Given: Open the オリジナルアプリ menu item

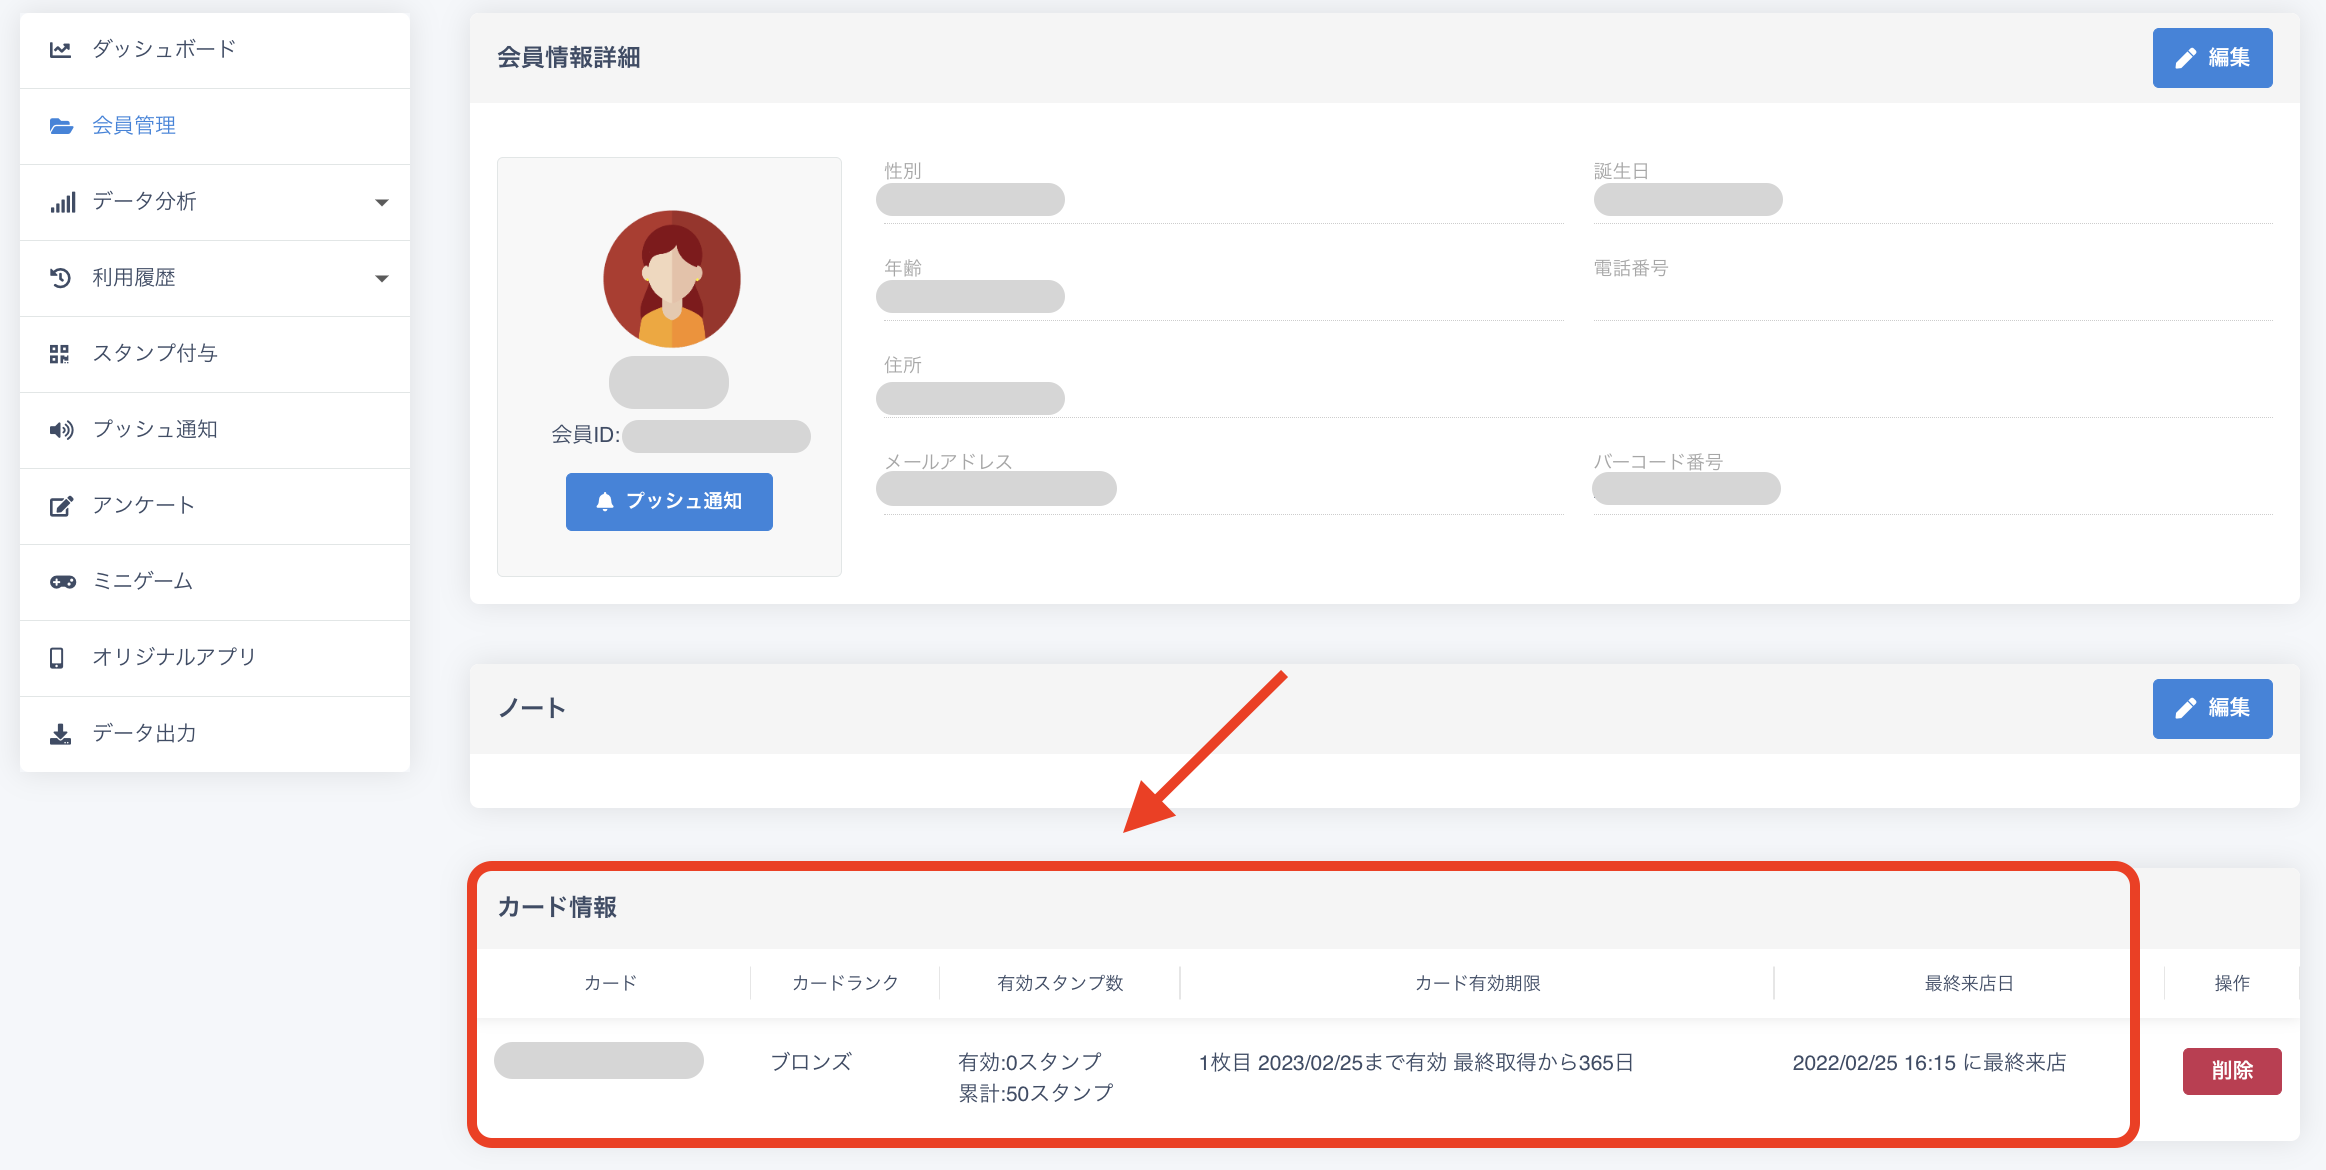Looking at the screenshot, I should (174, 658).
